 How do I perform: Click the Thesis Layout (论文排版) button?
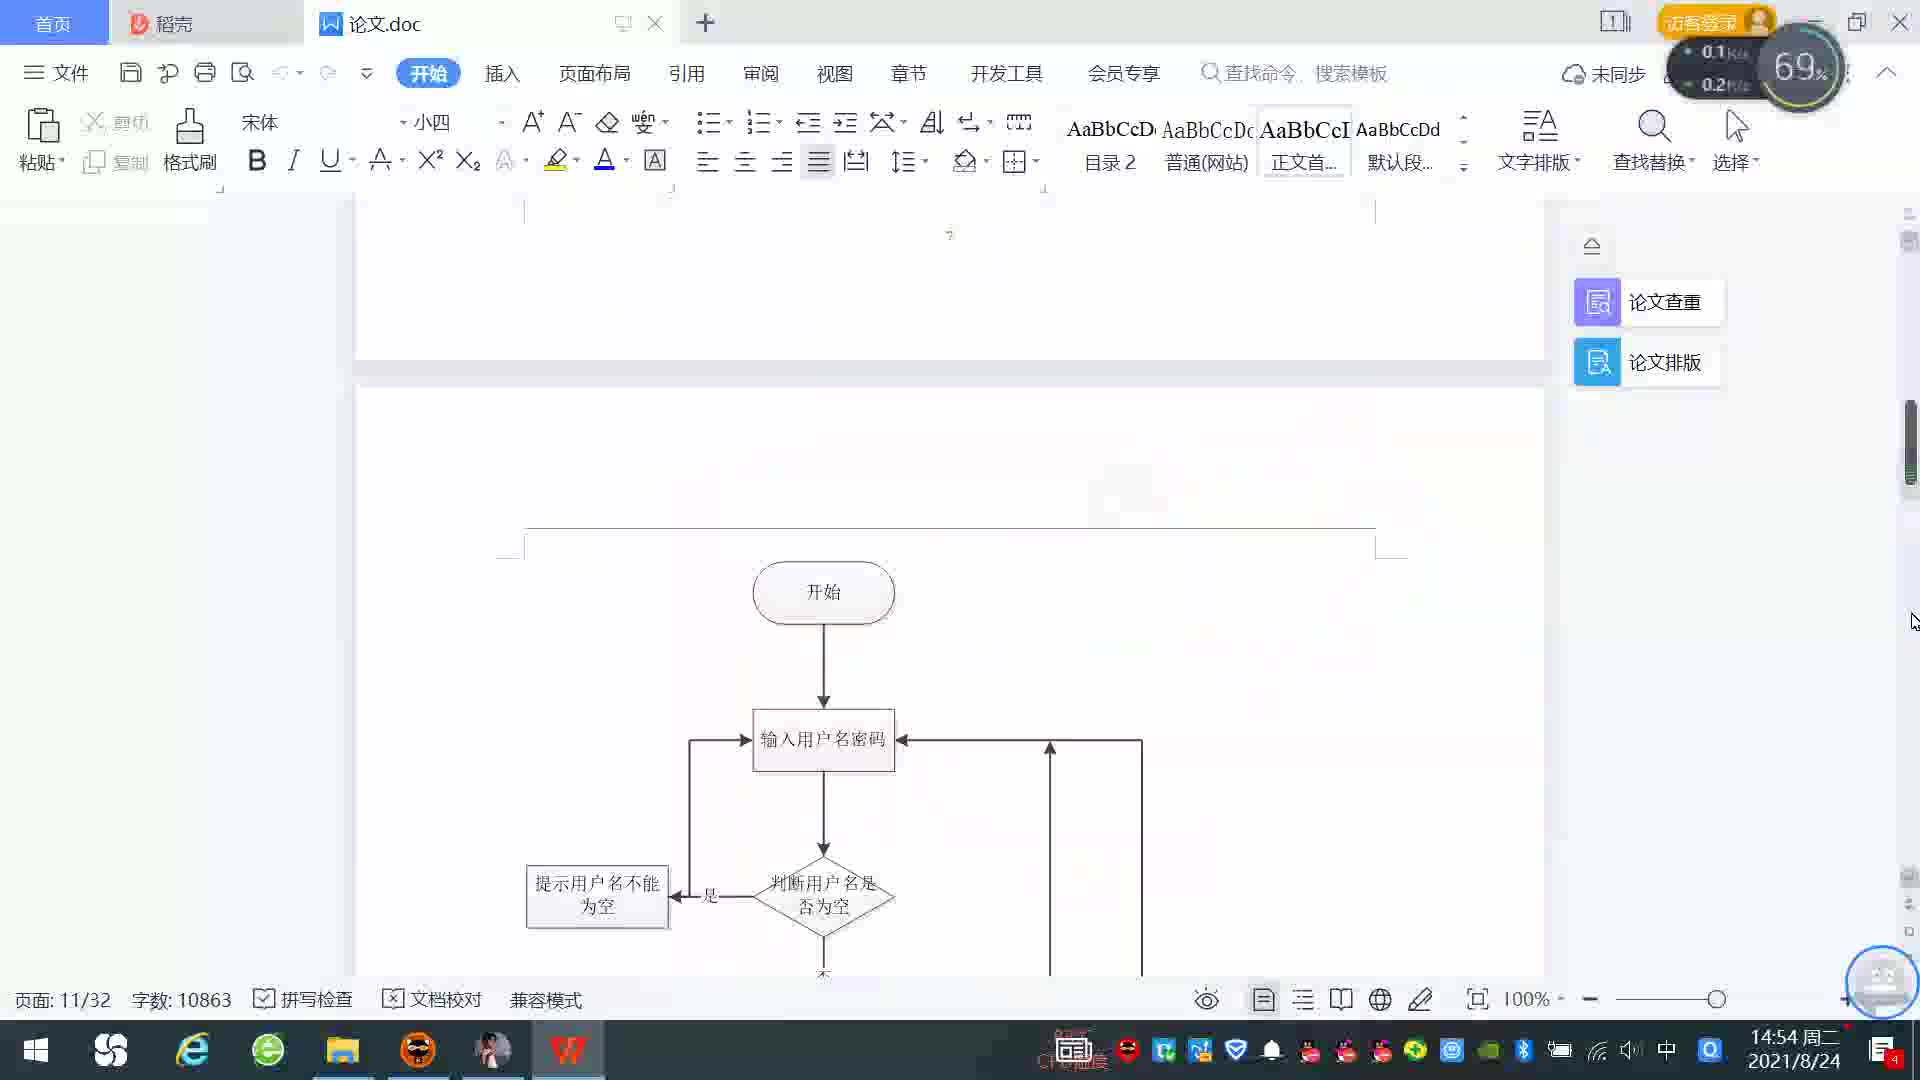point(1647,362)
